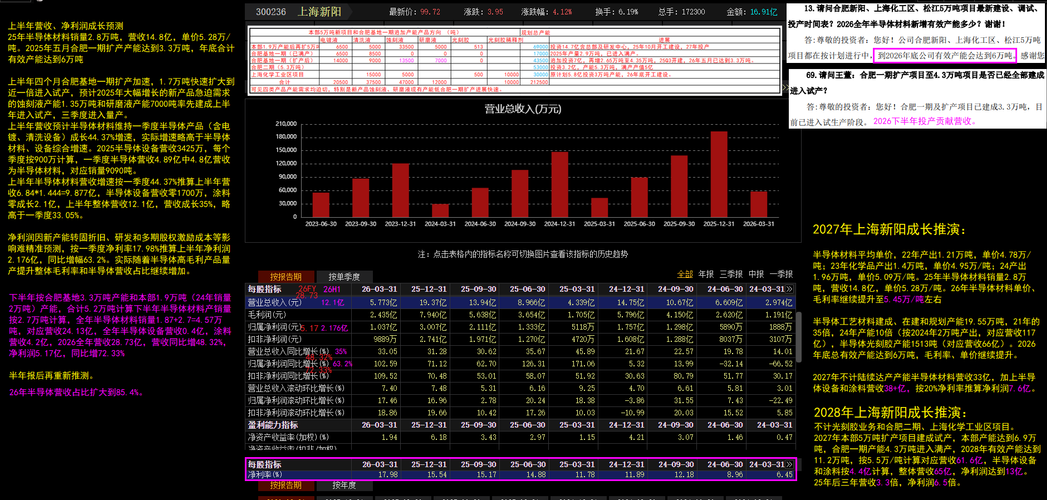Click the note about 点击表格内的指标名称
The image size is (1047, 500).
(523, 254)
